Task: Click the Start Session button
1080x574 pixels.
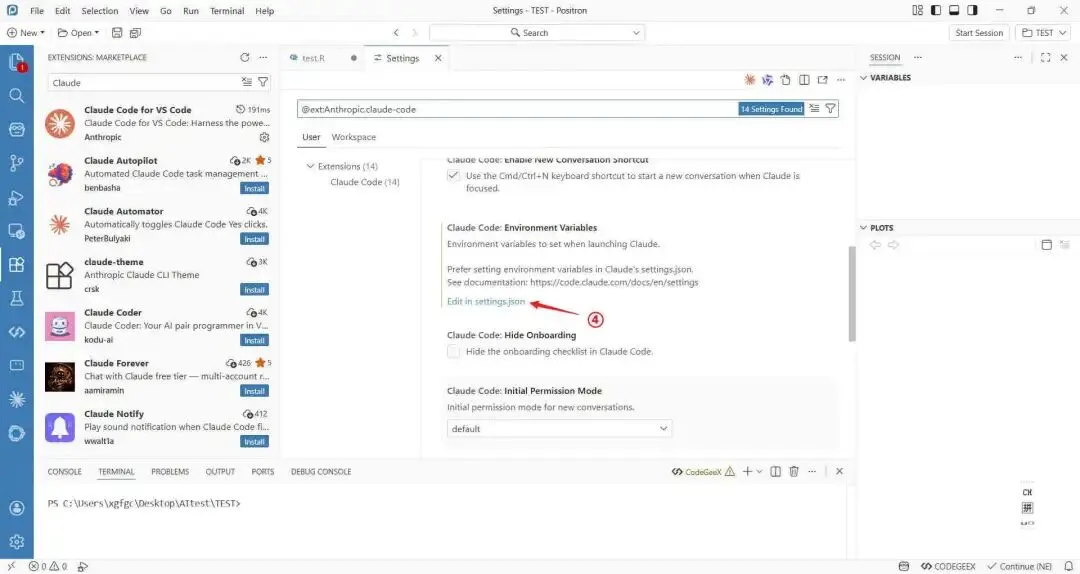Action: tap(979, 32)
